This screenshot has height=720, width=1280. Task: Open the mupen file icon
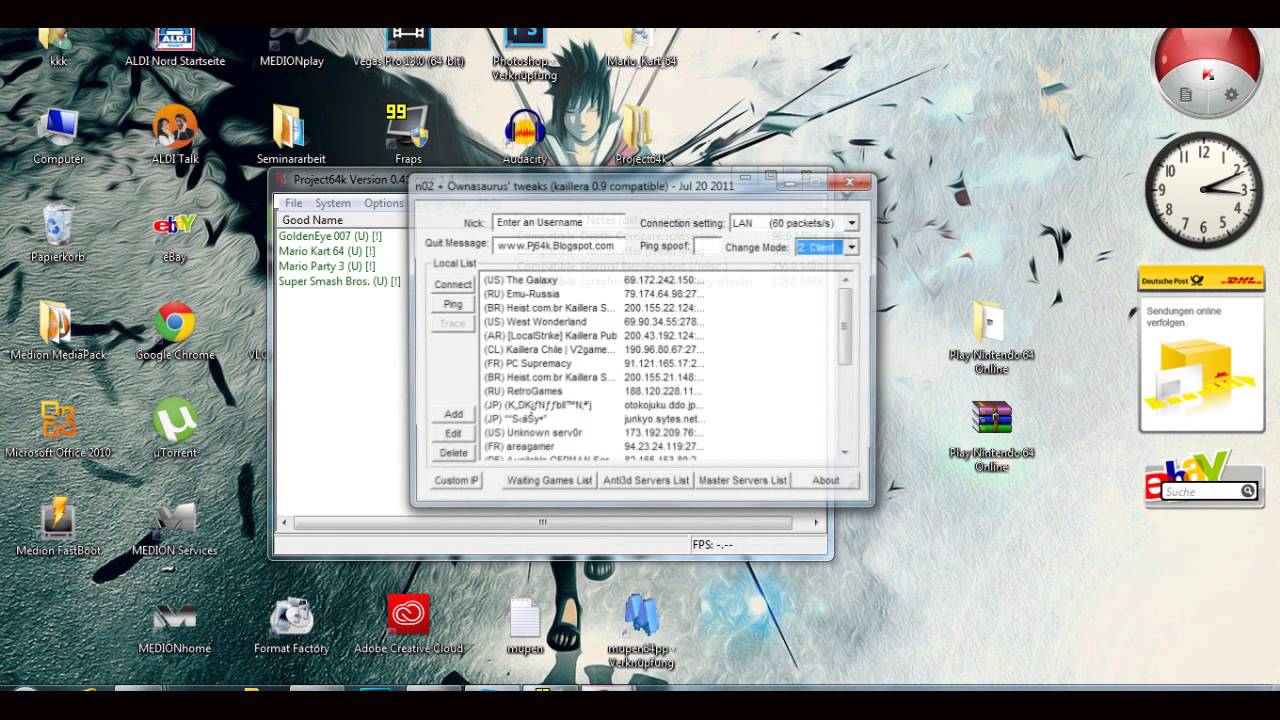click(x=525, y=627)
